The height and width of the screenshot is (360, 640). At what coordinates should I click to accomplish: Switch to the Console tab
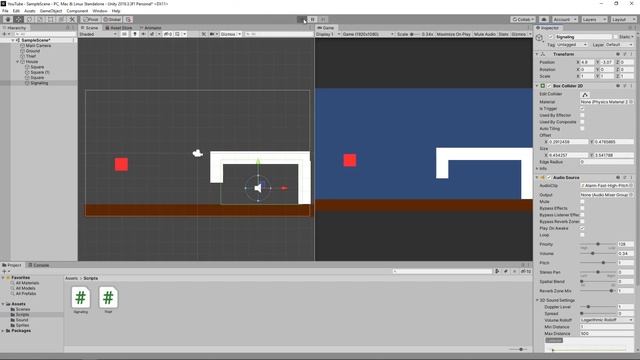(39, 265)
